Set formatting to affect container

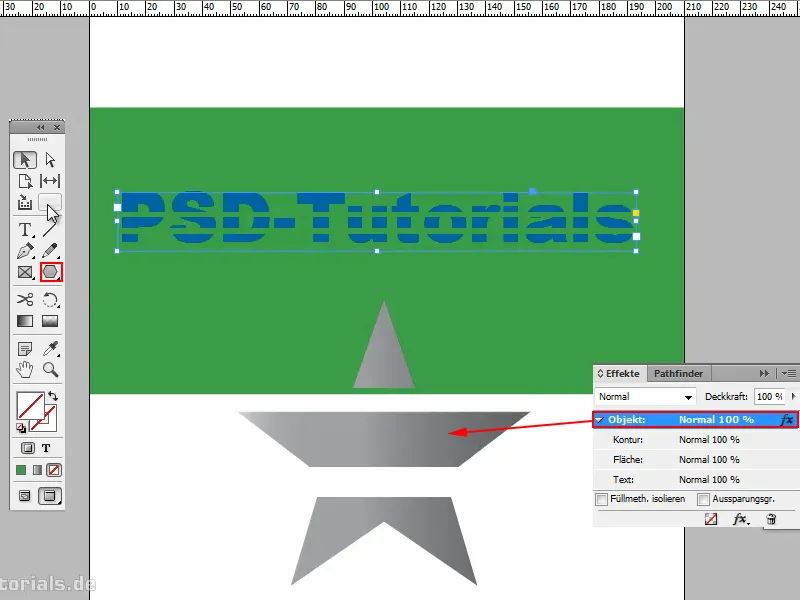(28, 448)
